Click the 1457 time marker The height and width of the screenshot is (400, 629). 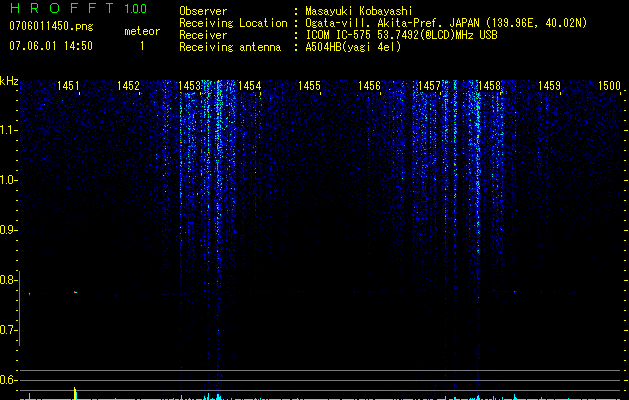[x=429, y=86]
